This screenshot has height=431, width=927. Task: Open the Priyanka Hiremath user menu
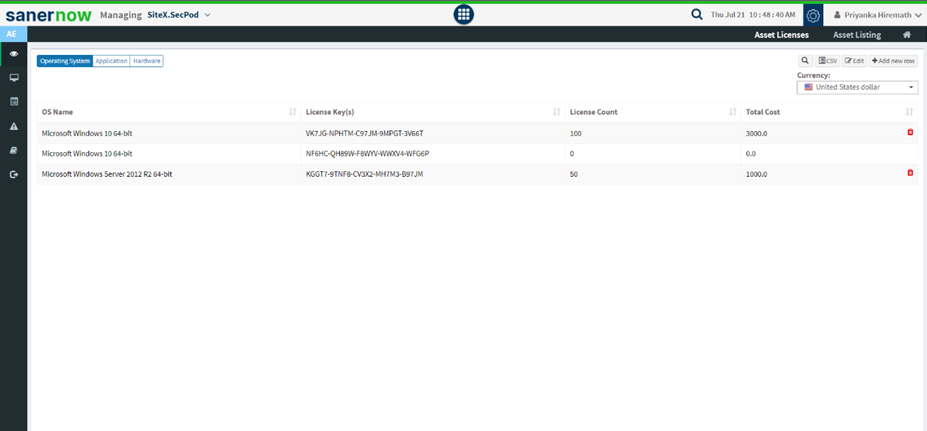tap(877, 15)
